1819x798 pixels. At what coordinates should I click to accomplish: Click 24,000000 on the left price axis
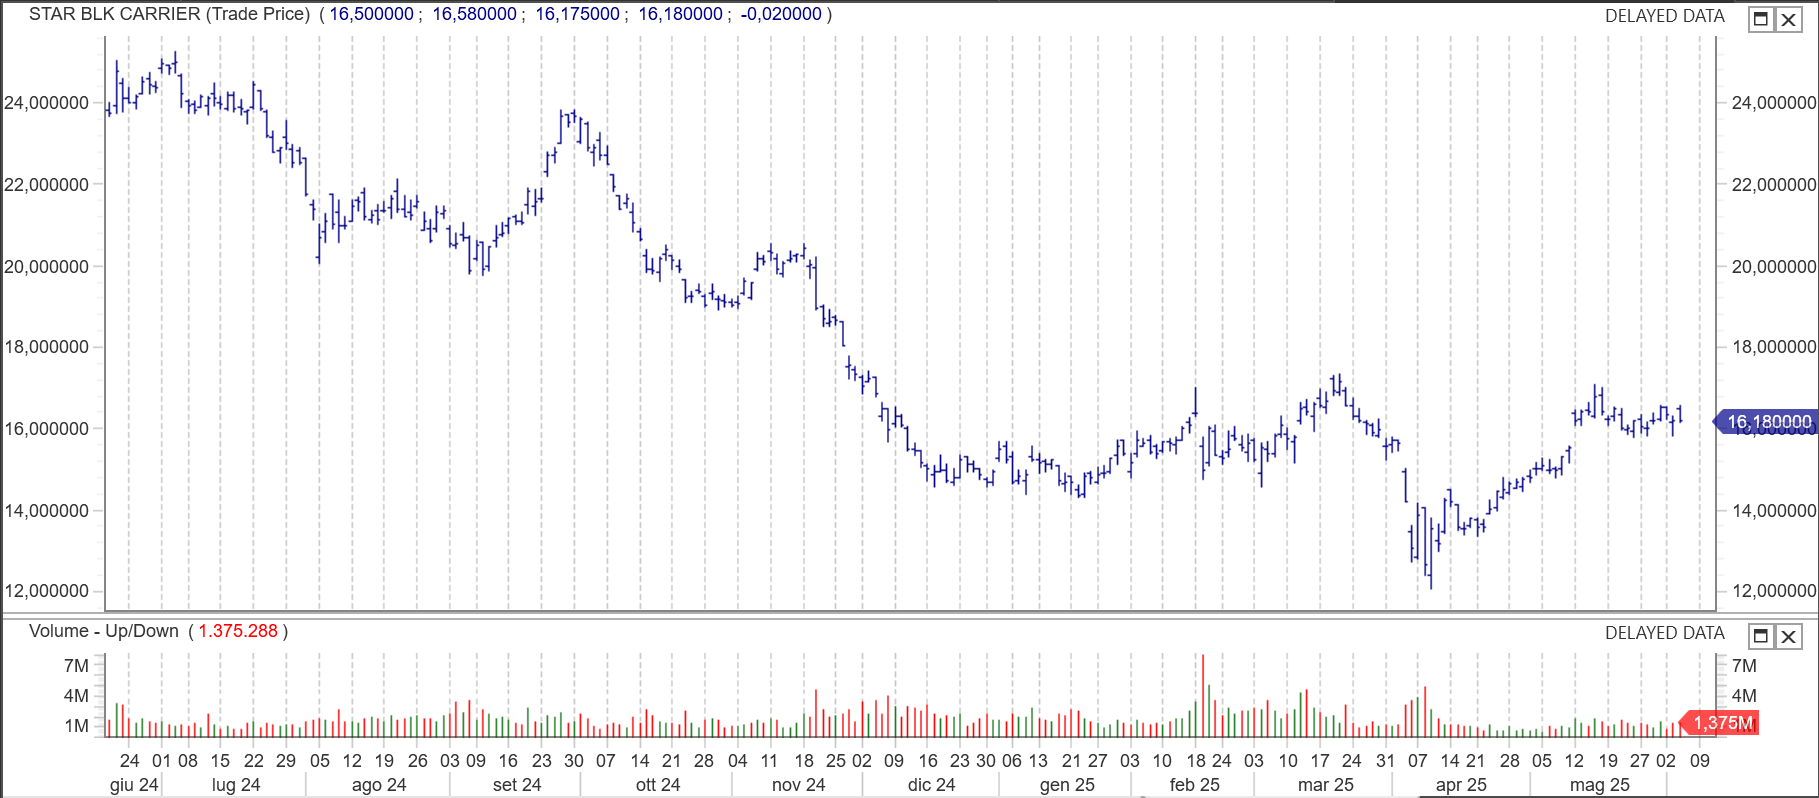[x=47, y=103]
